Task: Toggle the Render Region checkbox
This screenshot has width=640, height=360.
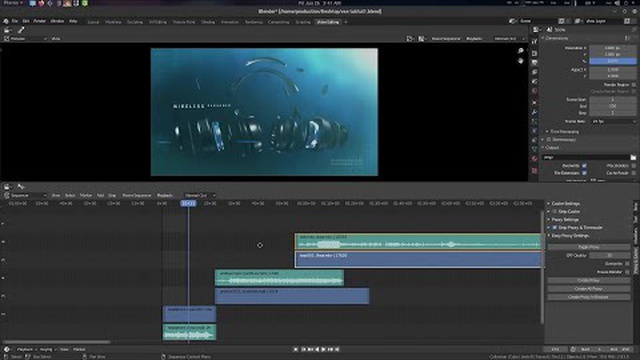Action: tap(633, 84)
